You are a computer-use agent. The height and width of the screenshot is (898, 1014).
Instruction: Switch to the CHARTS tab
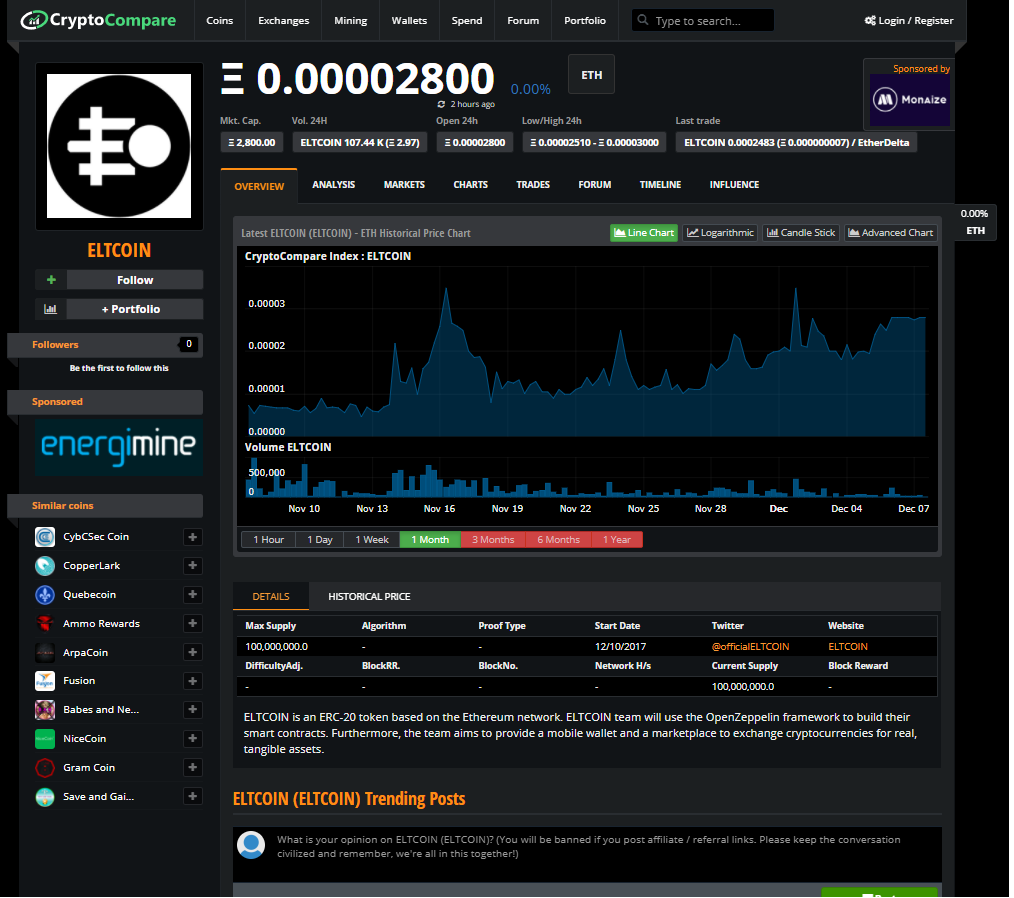point(471,185)
